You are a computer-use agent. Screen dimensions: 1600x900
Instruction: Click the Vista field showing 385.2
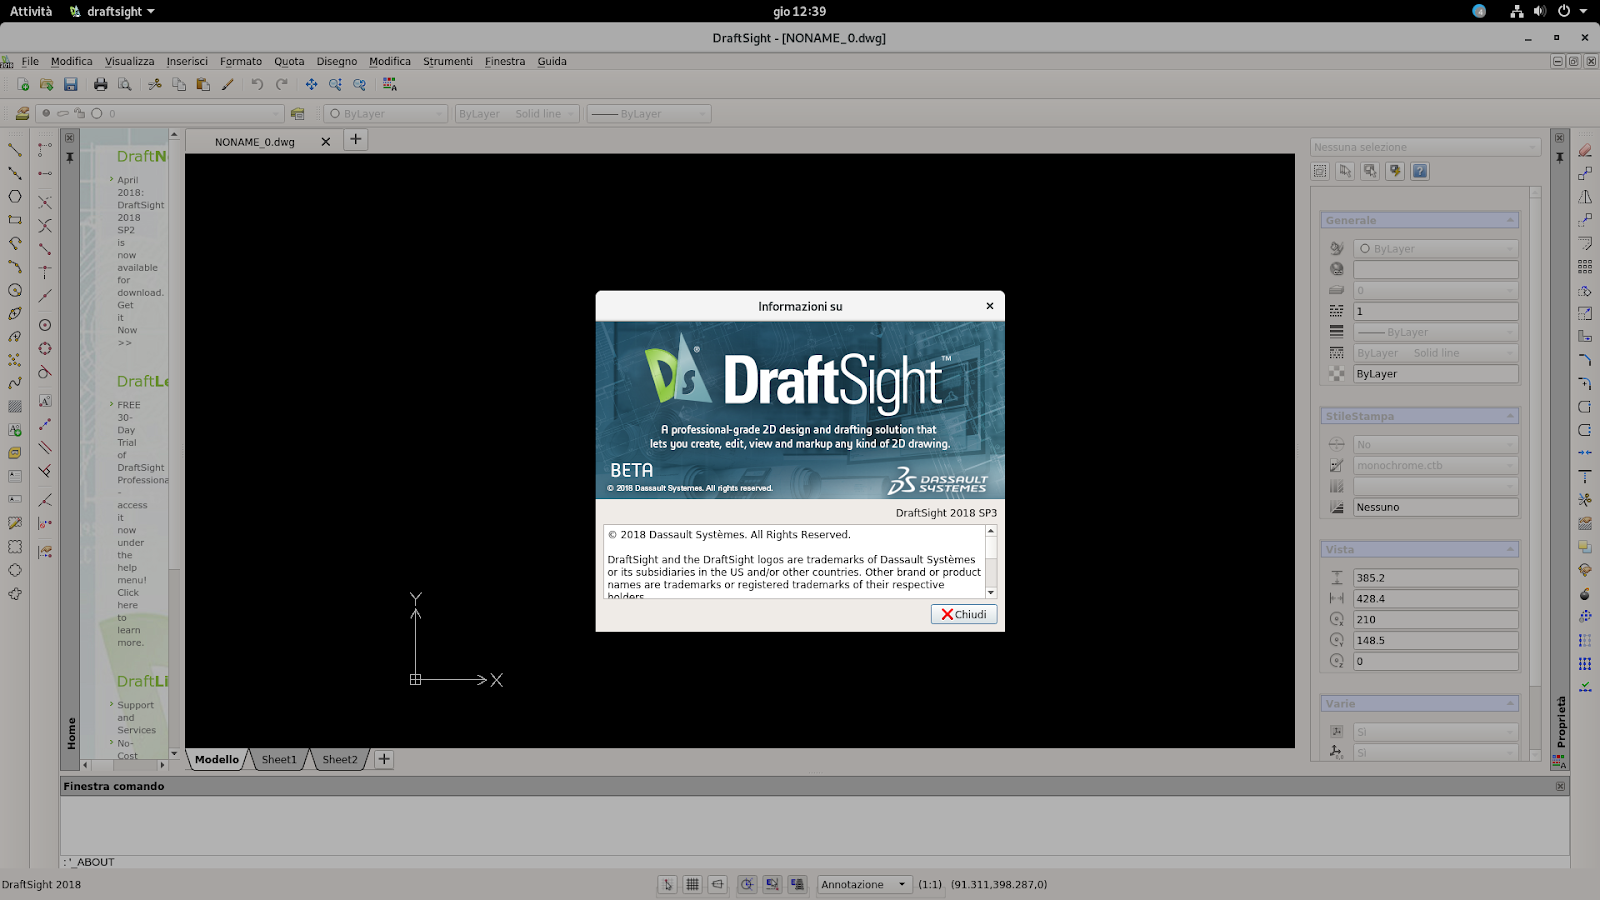pyautogui.click(x=1436, y=578)
